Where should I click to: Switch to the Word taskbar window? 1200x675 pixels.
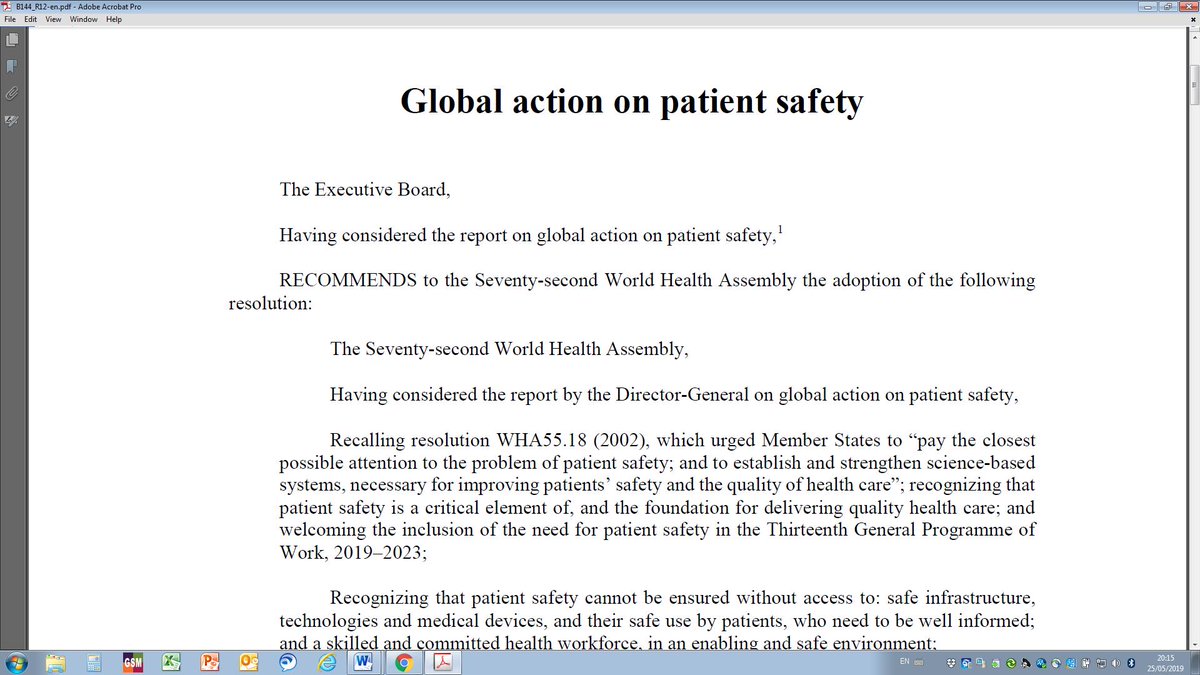click(363, 663)
